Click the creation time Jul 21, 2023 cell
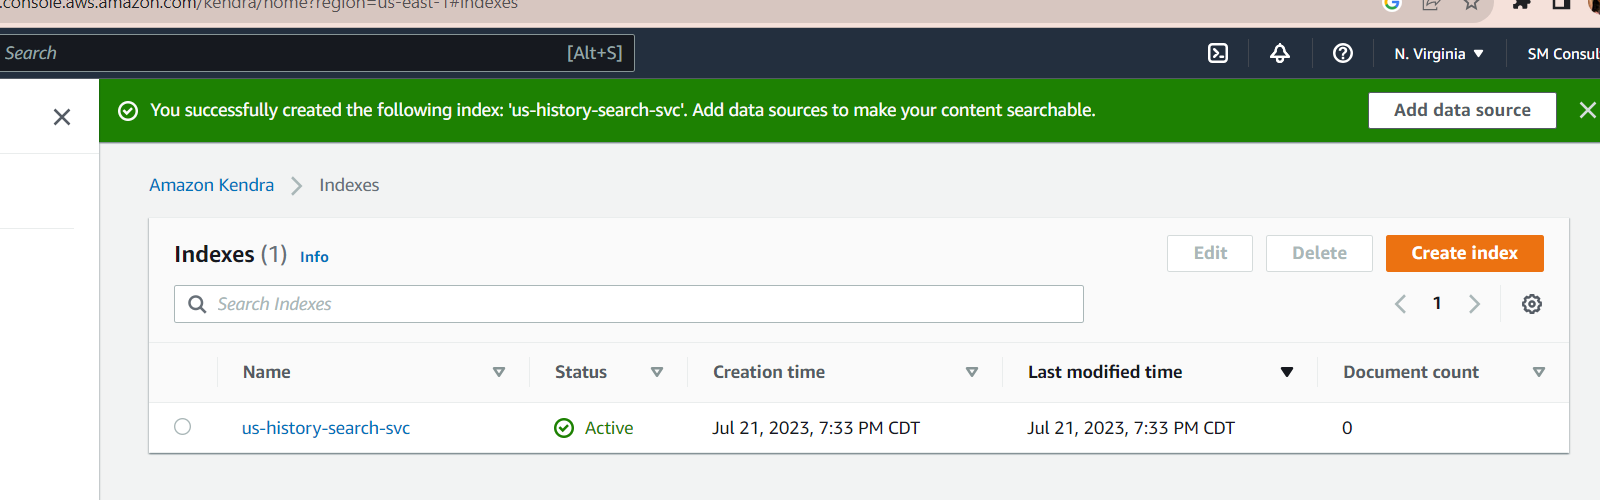1600x500 pixels. point(816,428)
